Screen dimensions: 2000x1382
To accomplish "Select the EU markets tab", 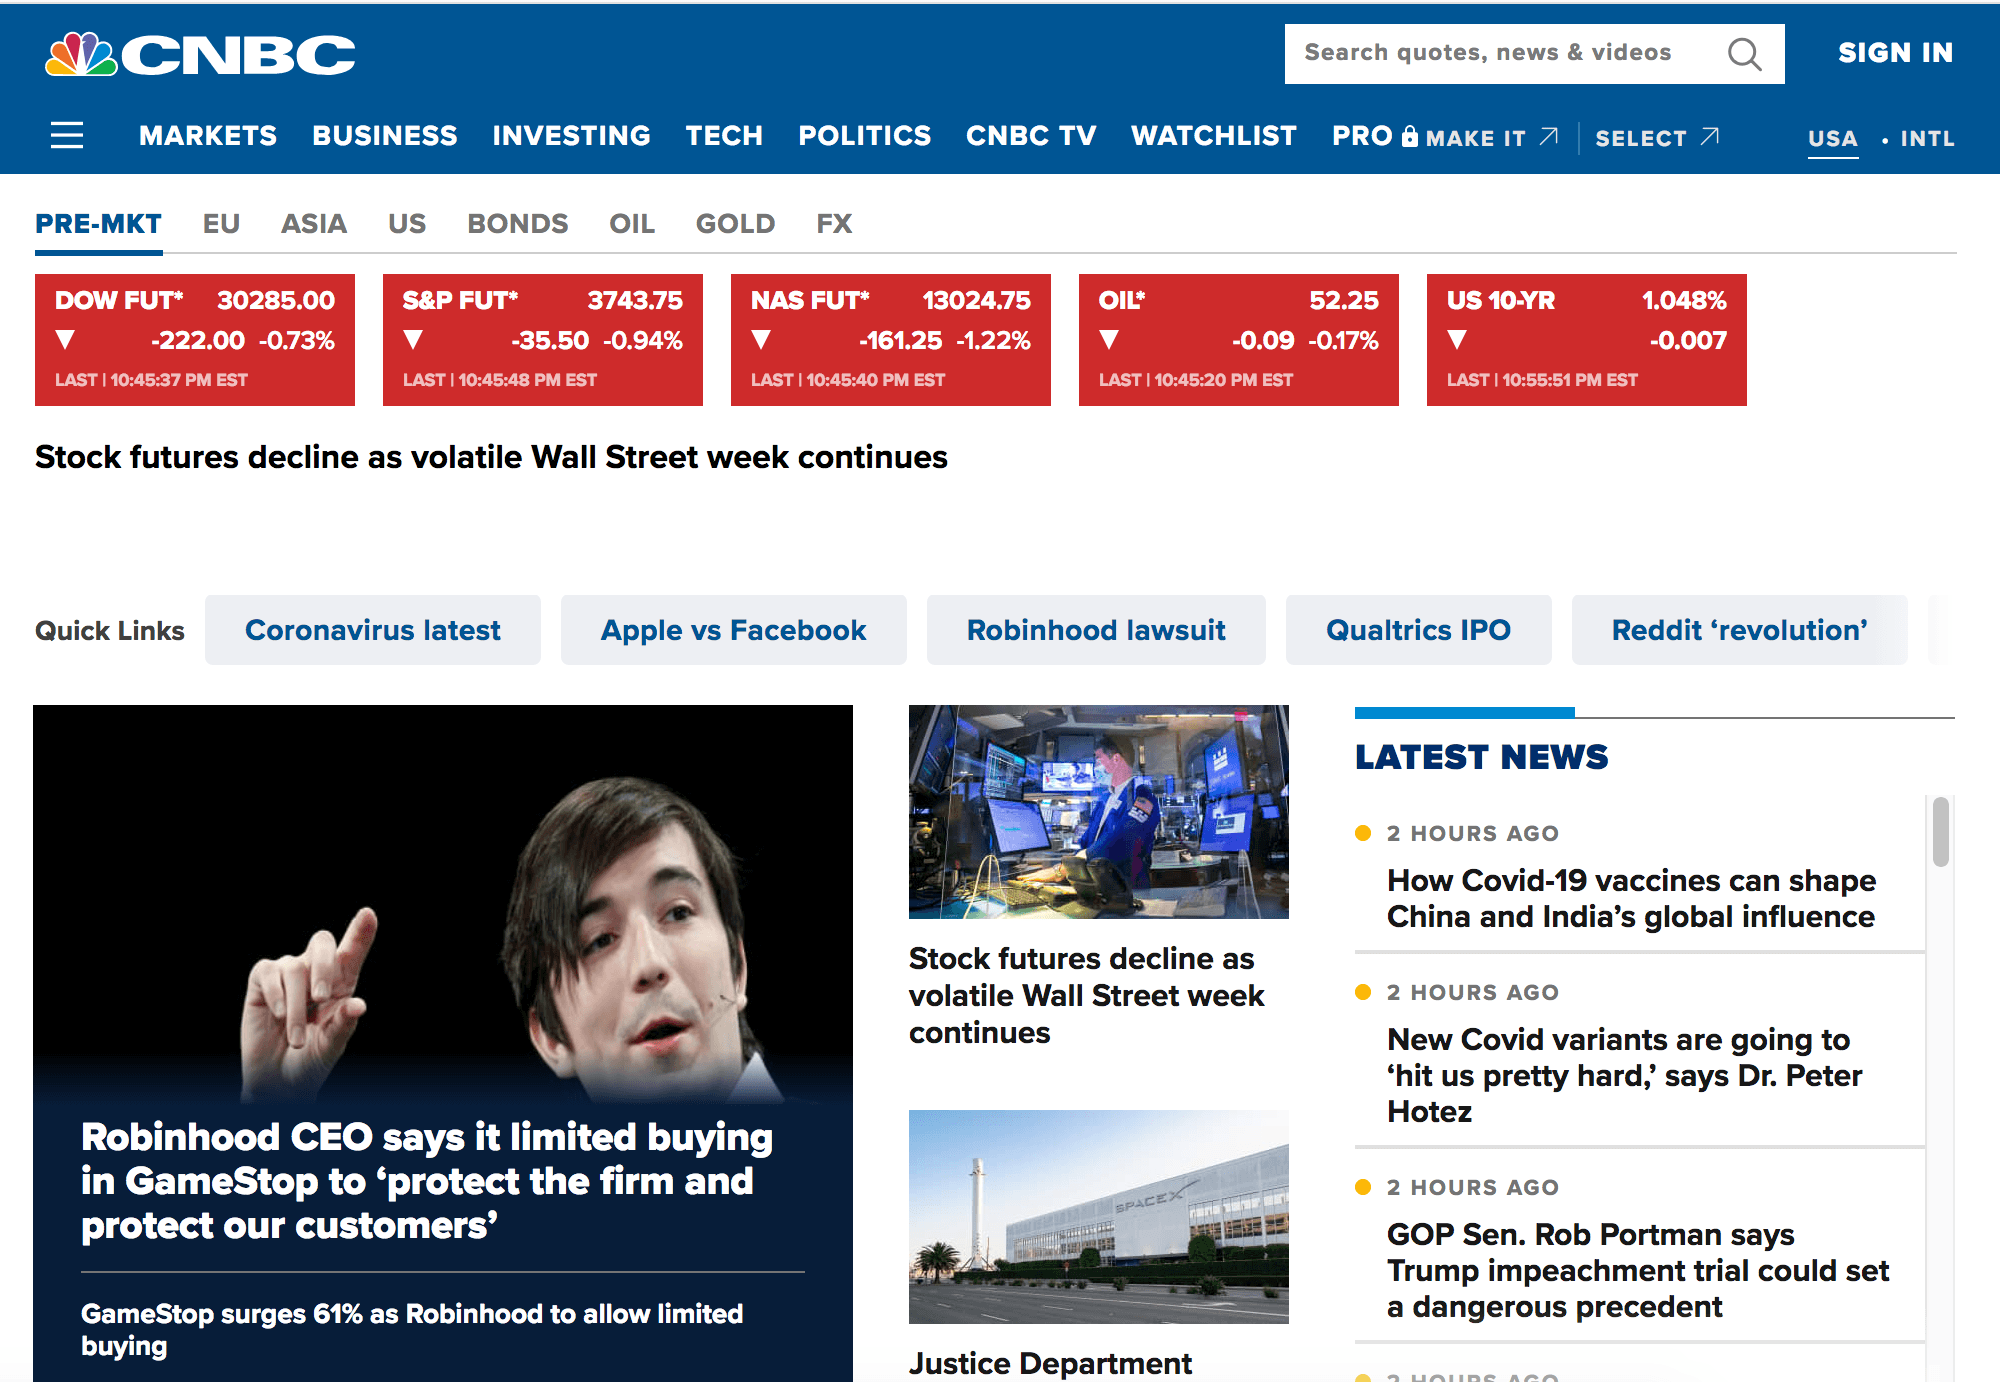I will (221, 224).
